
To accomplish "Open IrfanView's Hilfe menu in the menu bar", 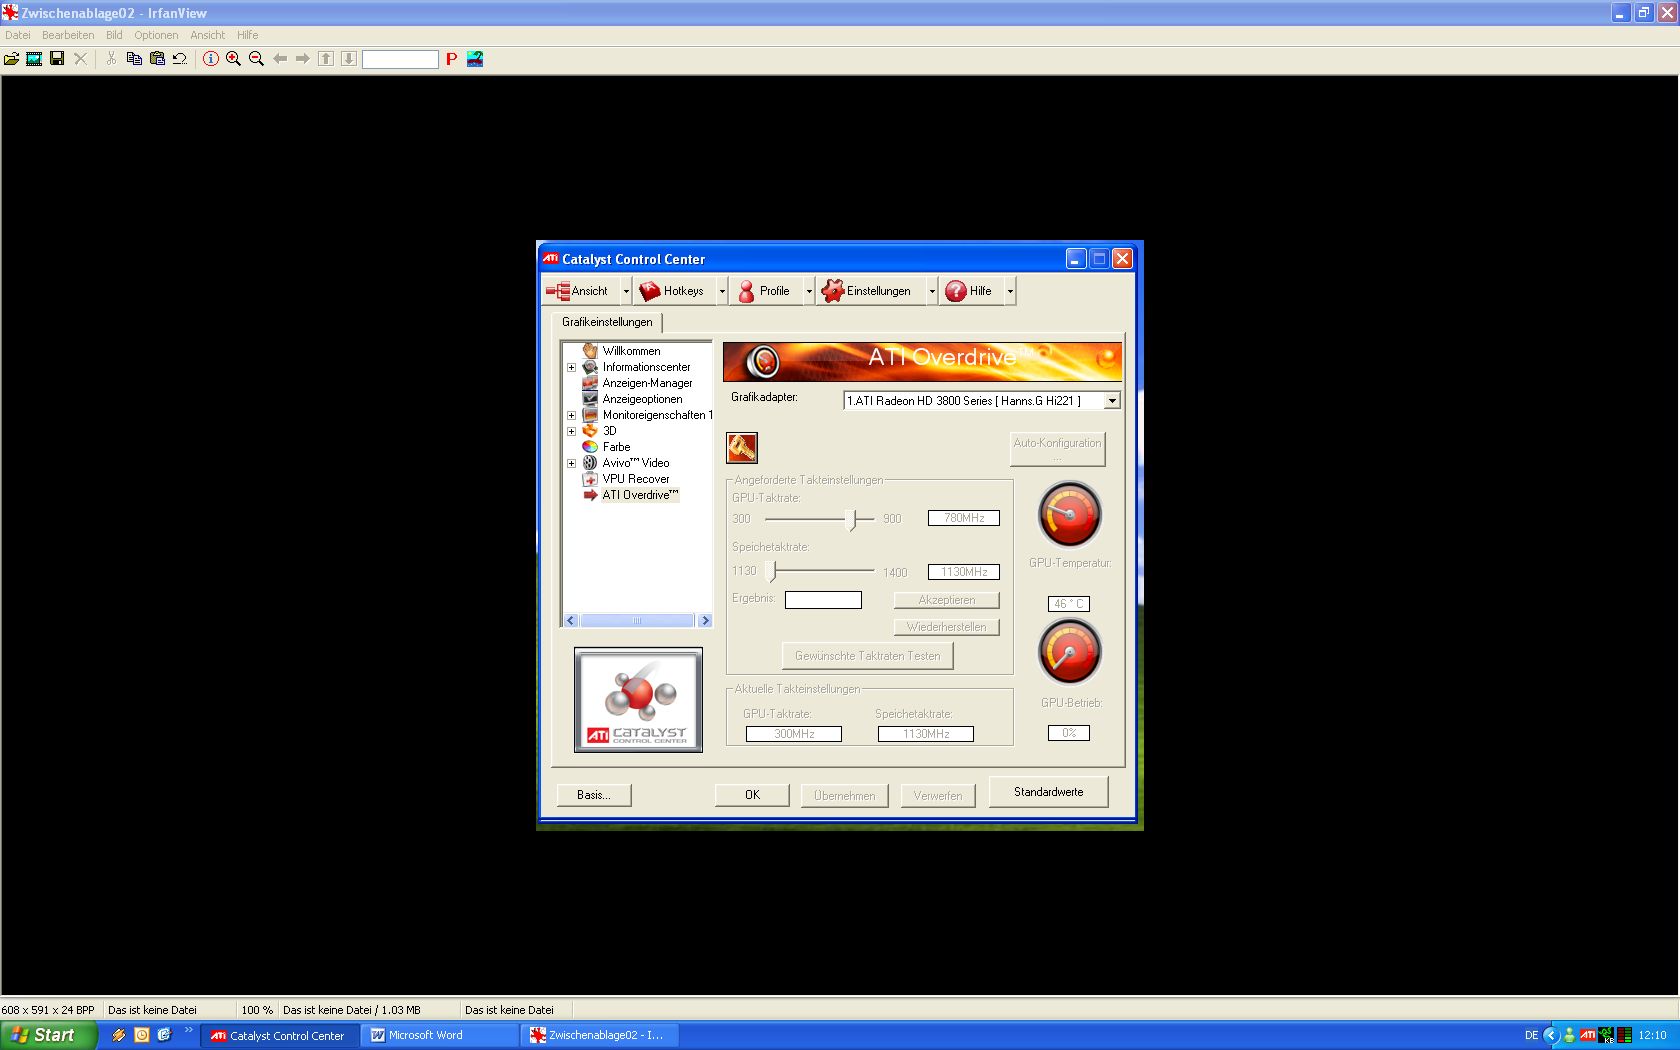I will click(x=247, y=35).
